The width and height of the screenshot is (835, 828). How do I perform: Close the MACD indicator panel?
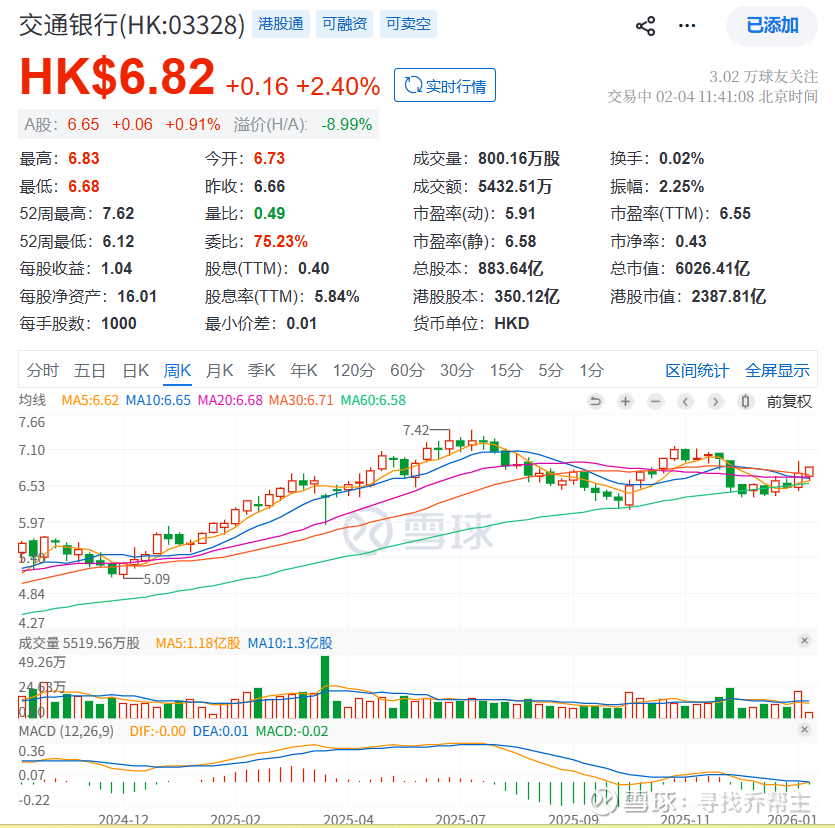805,729
